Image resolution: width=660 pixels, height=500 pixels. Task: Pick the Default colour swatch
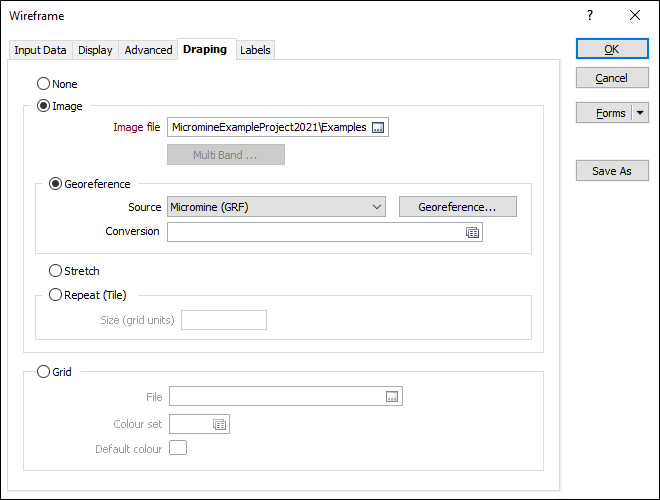point(178,449)
